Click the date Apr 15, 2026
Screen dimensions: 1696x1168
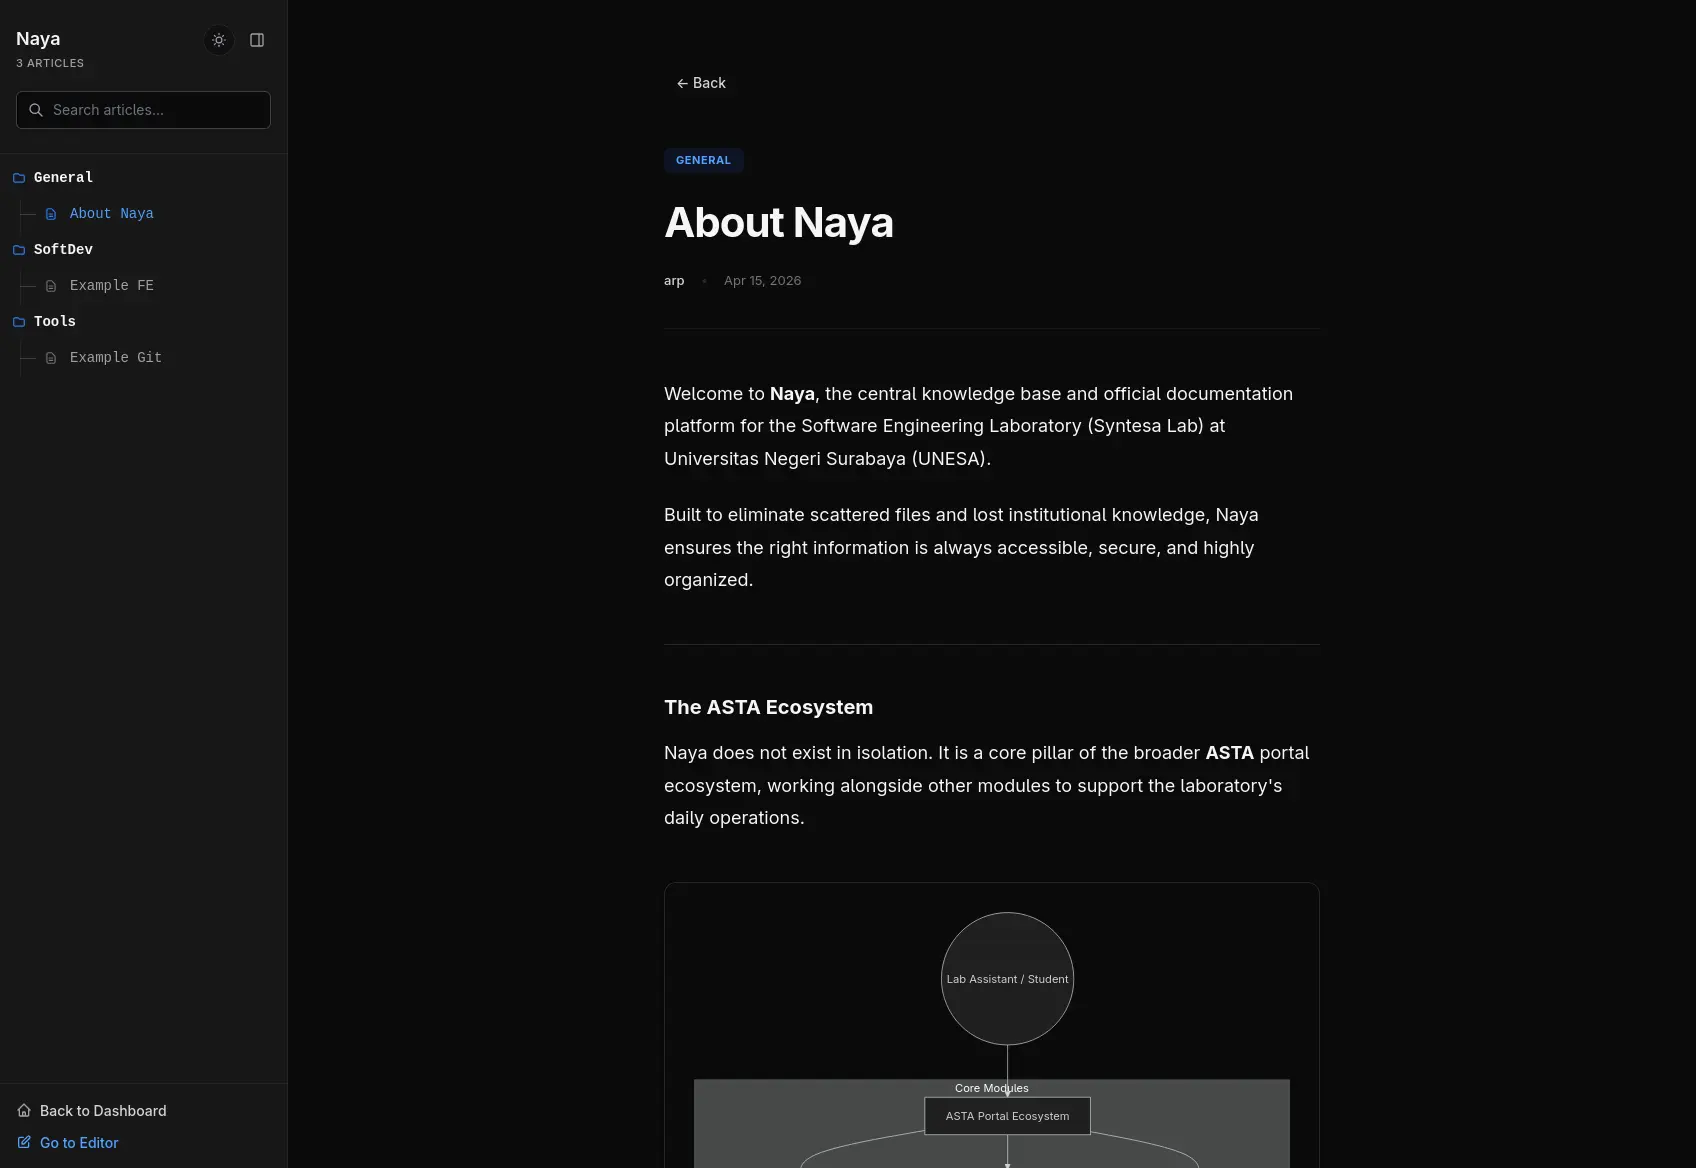[762, 281]
